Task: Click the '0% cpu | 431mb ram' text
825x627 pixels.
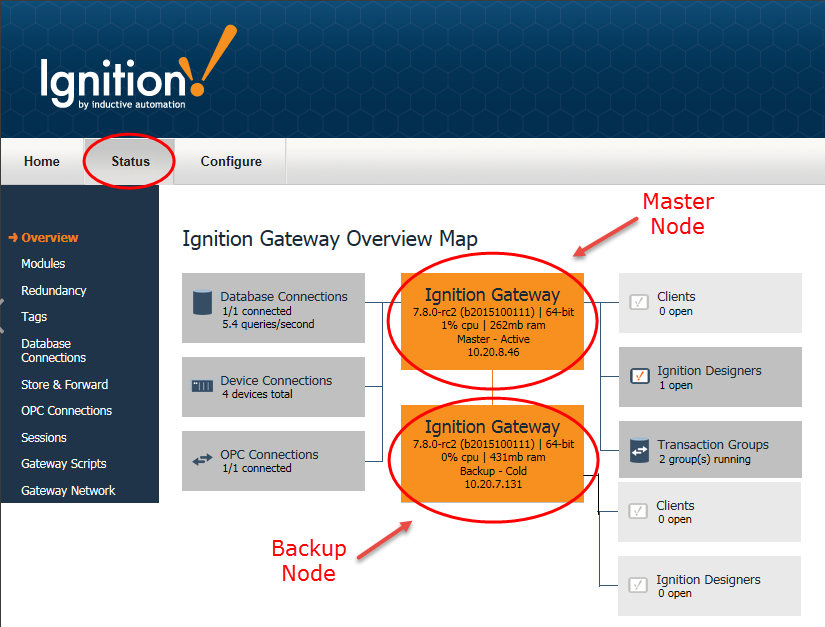Action: (x=494, y=457)
